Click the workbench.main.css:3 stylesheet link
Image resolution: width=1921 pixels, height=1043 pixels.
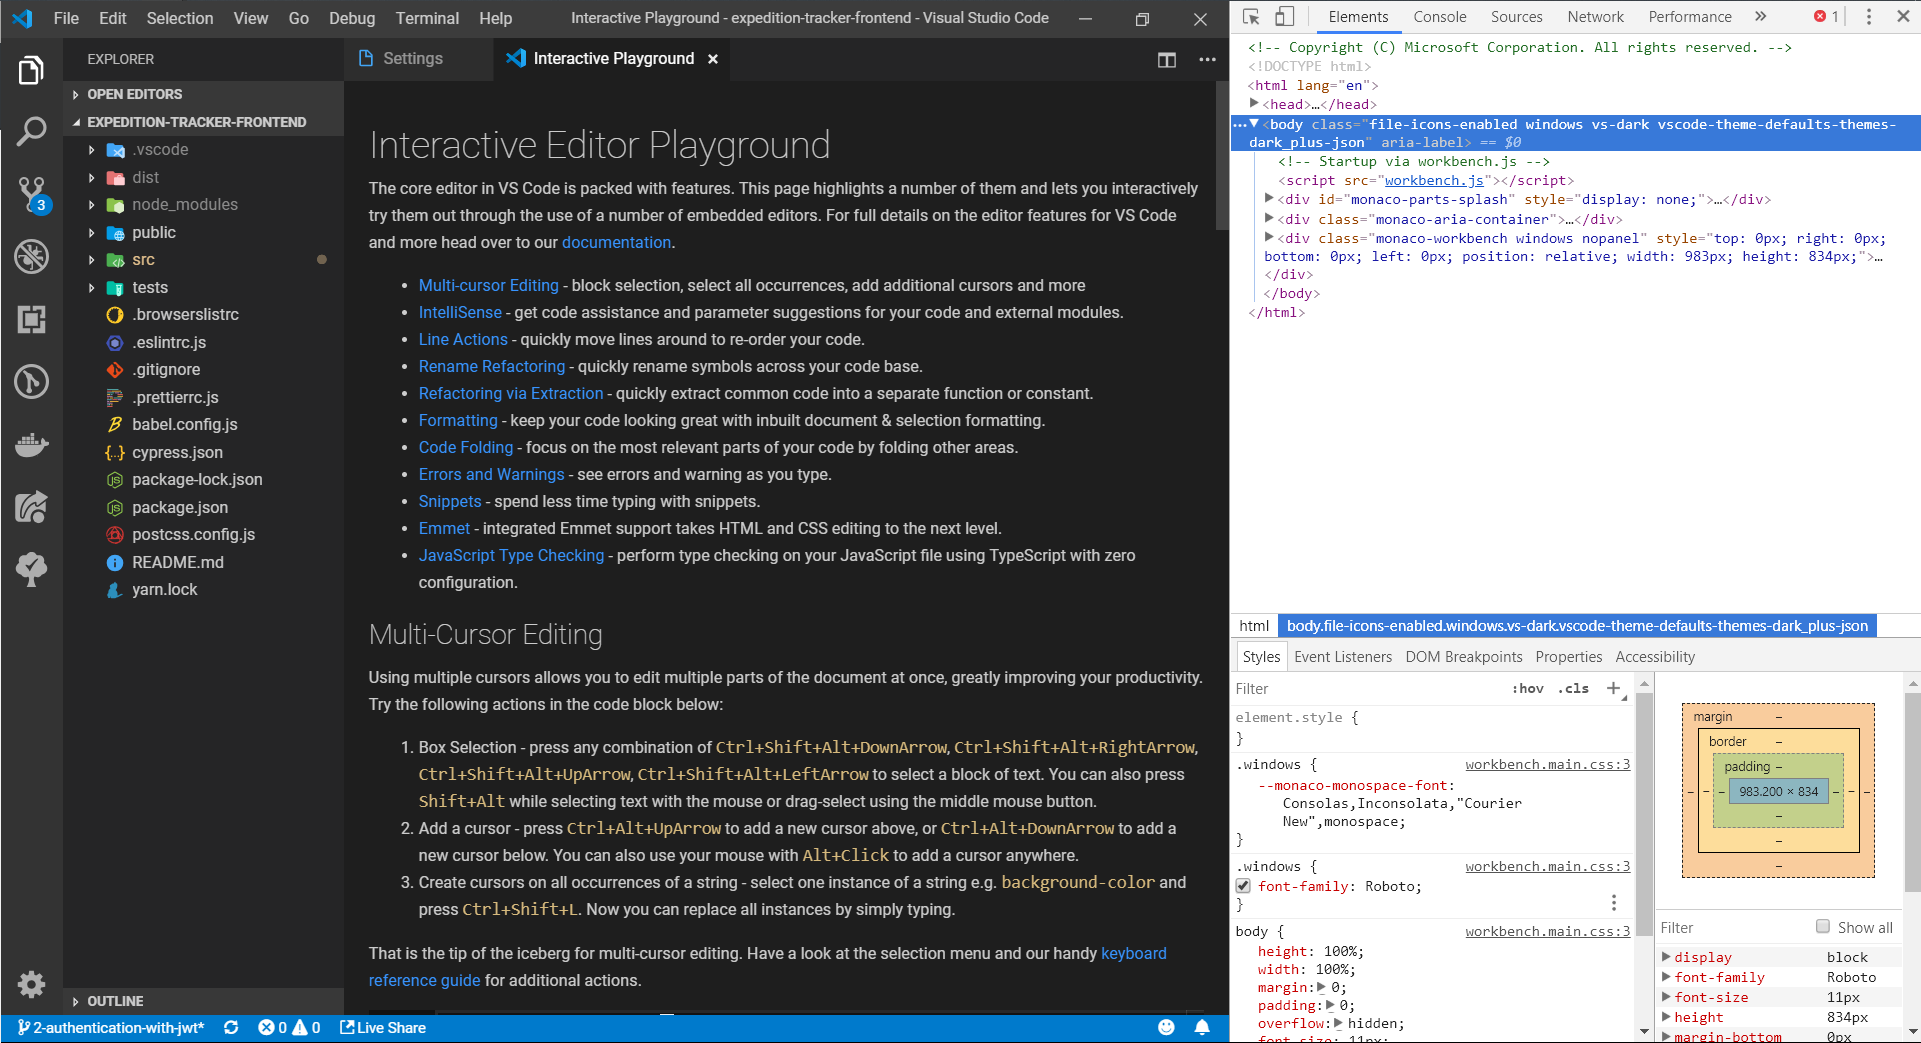pyautogui.click(x=1547, y=764)
